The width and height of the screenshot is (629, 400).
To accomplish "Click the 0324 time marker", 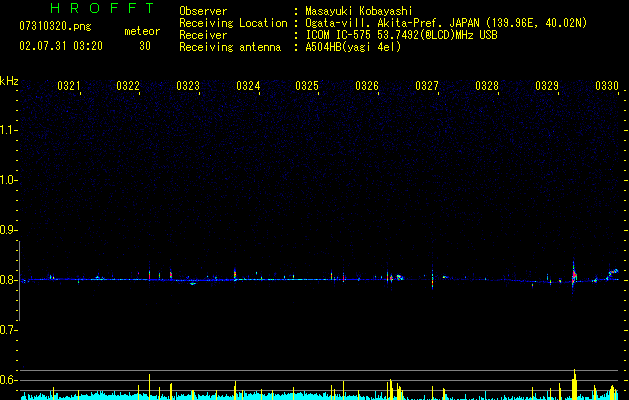I will click(248, 86).
